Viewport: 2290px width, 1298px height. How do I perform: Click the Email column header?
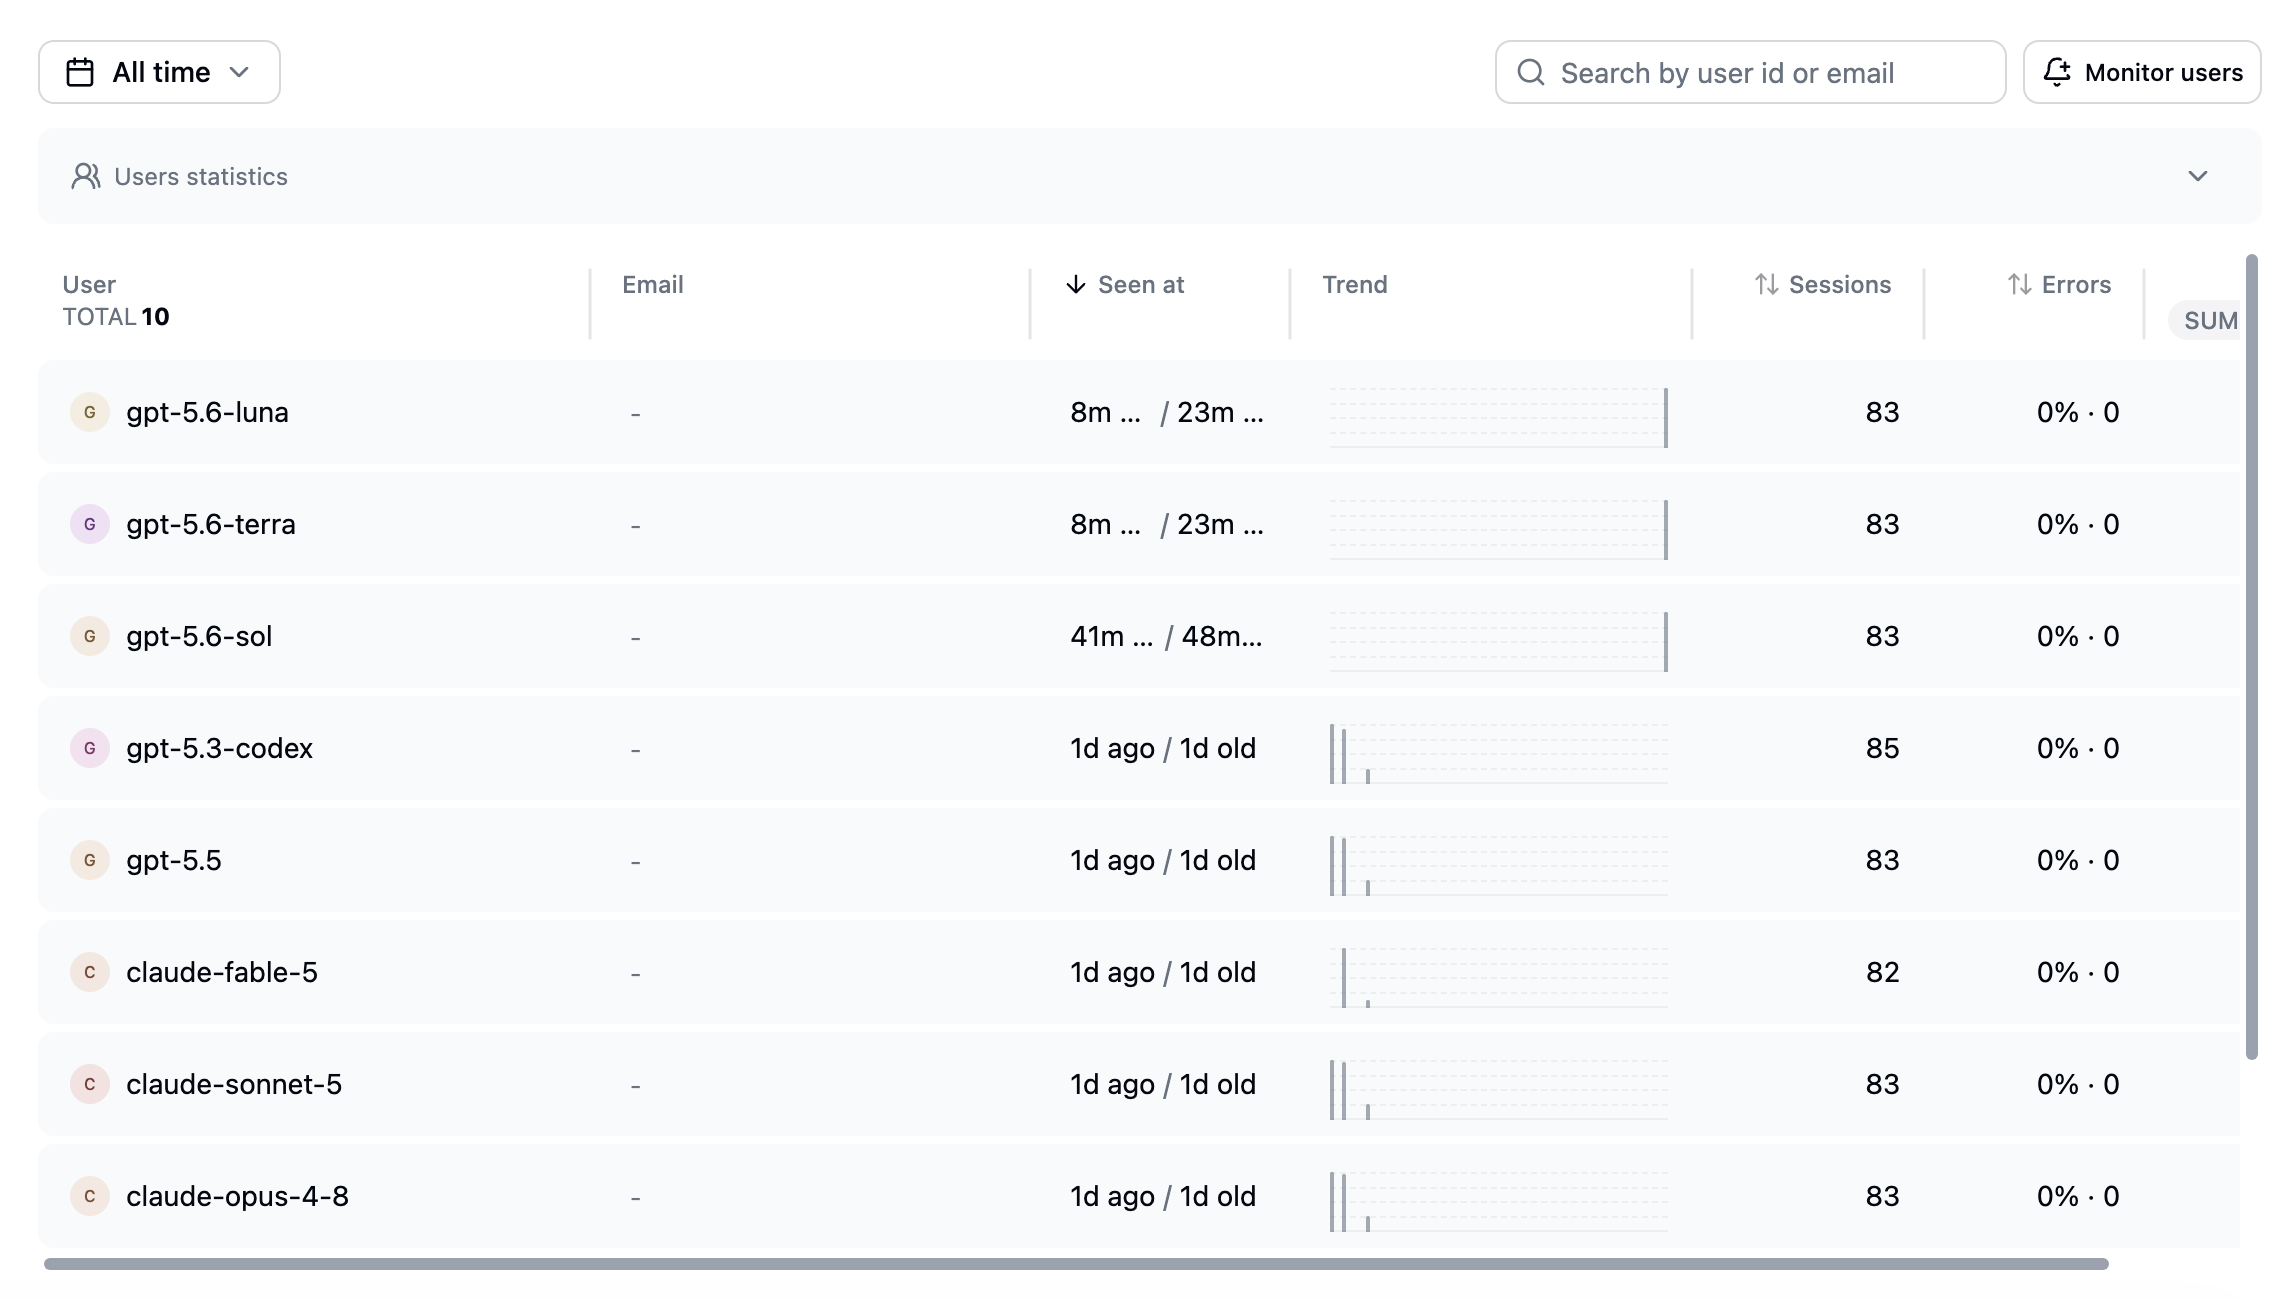pos(653,285)
